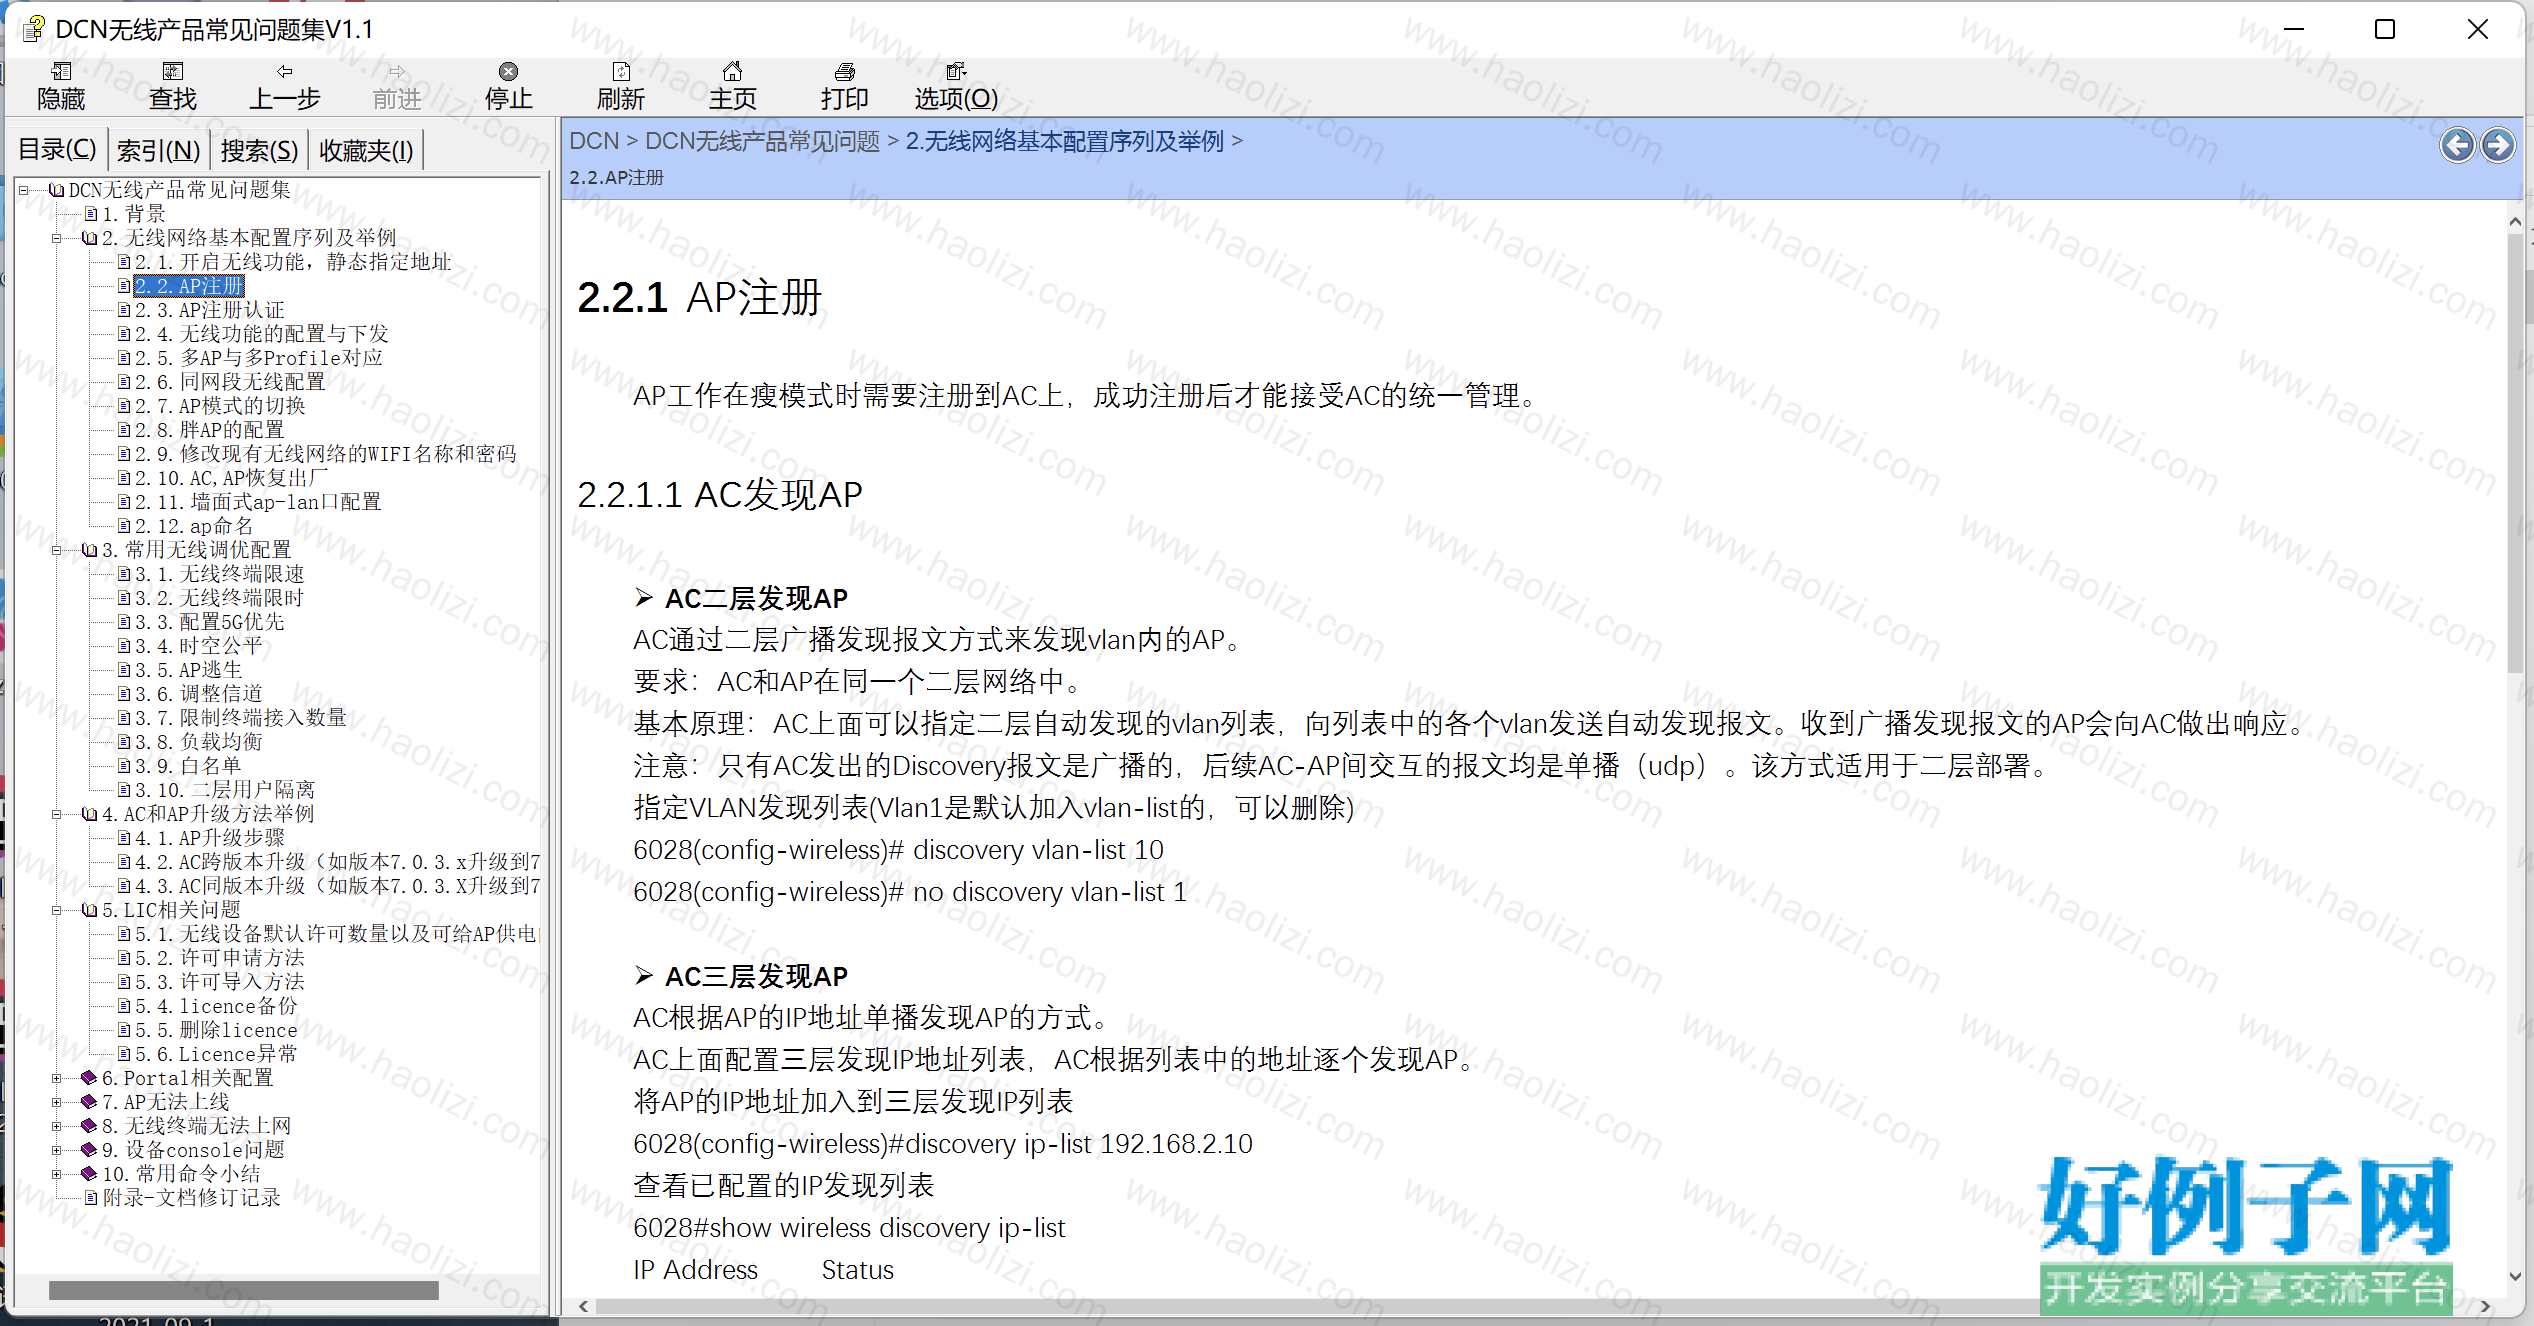Click open-book icon of 3. 常用无线调优配置

tap(90, 549)
